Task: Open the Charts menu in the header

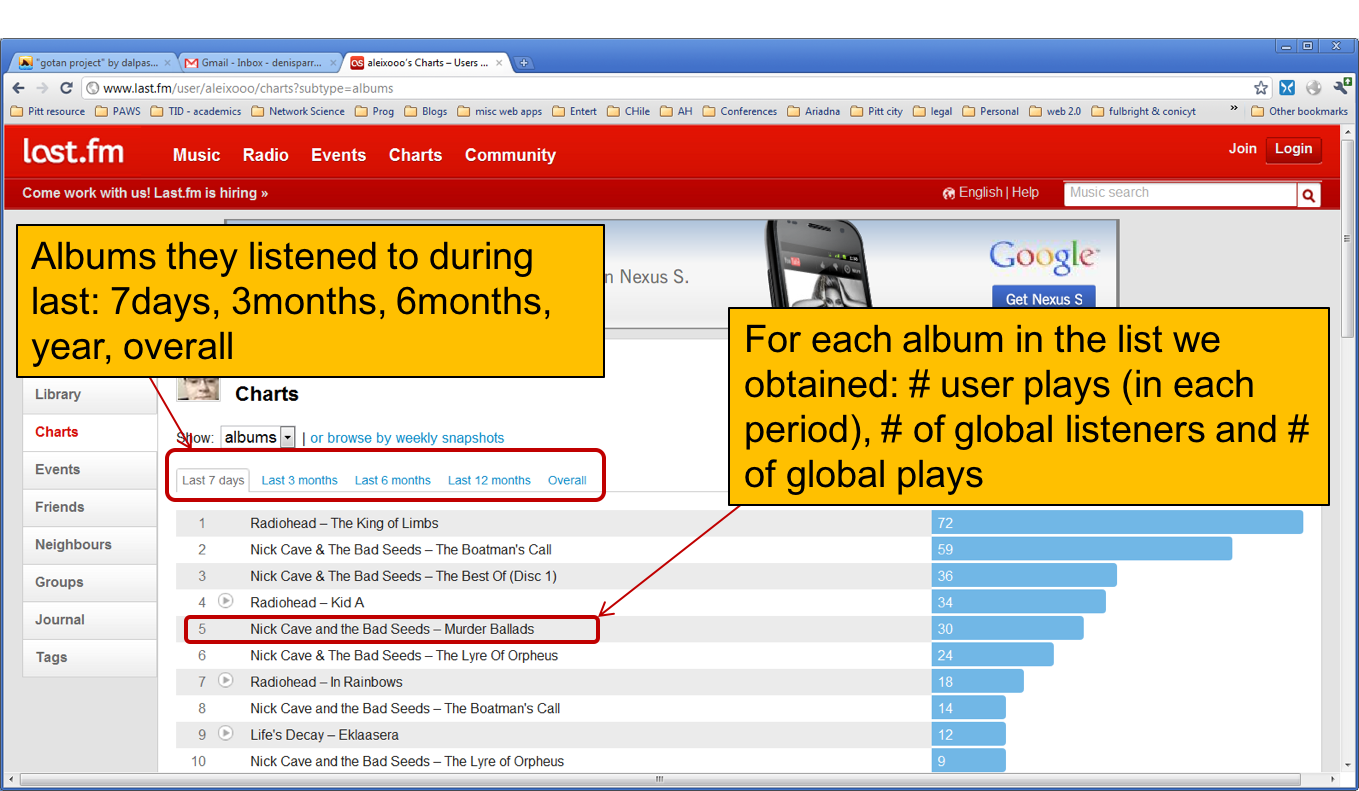Action: tap(415, 155)
